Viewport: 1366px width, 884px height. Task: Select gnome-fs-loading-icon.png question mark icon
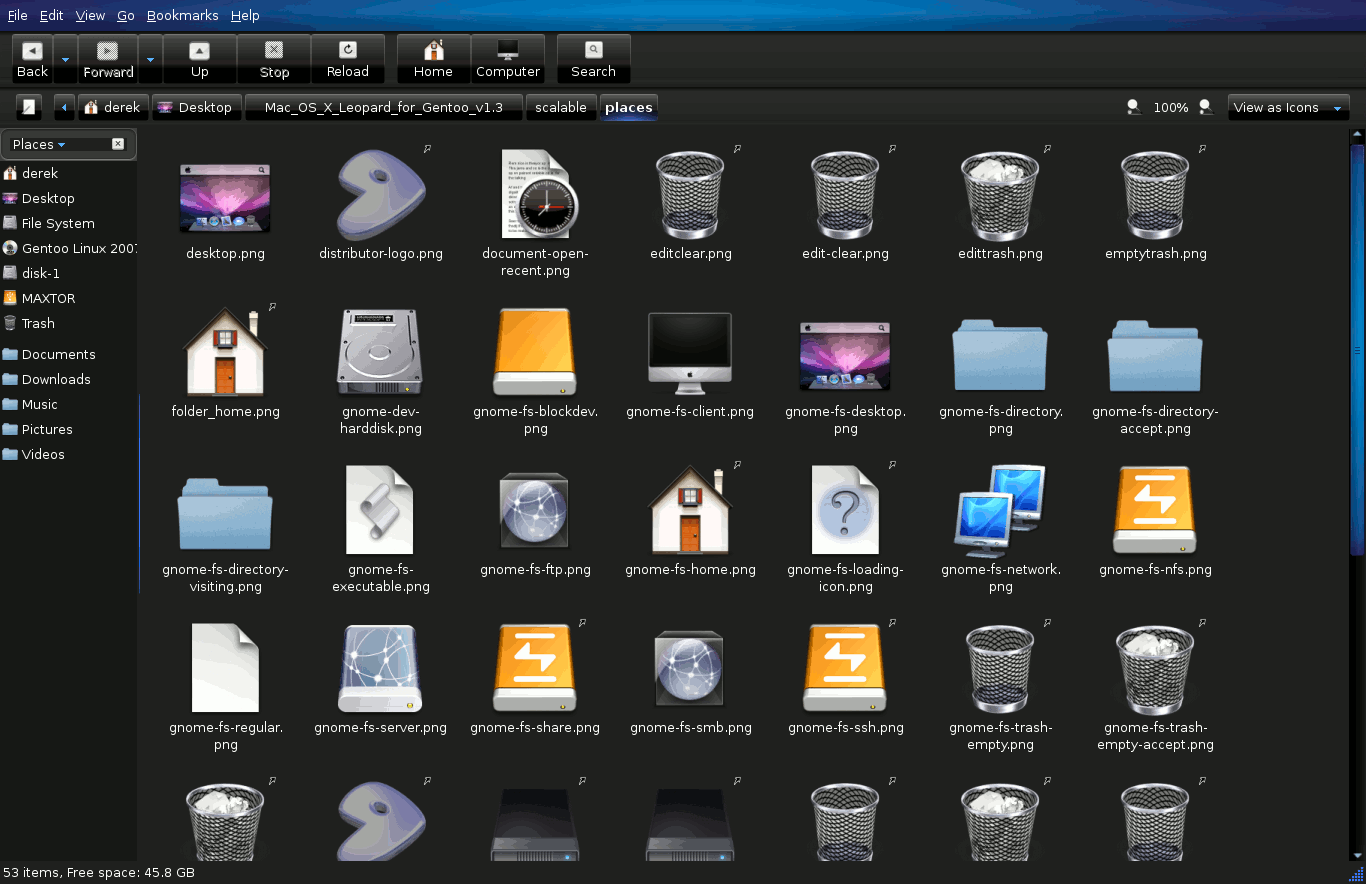[846, 510]
